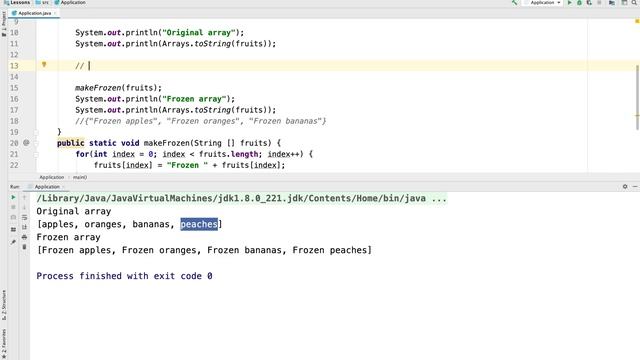The image size is (640, 360).
Task: Click the 'Frozen array' console output line
Action: pos(68,237)
